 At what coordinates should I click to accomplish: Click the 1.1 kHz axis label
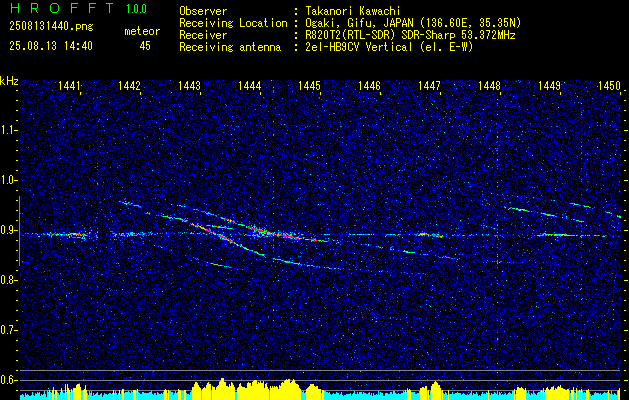pyautogui.click(x=8, y=130)
